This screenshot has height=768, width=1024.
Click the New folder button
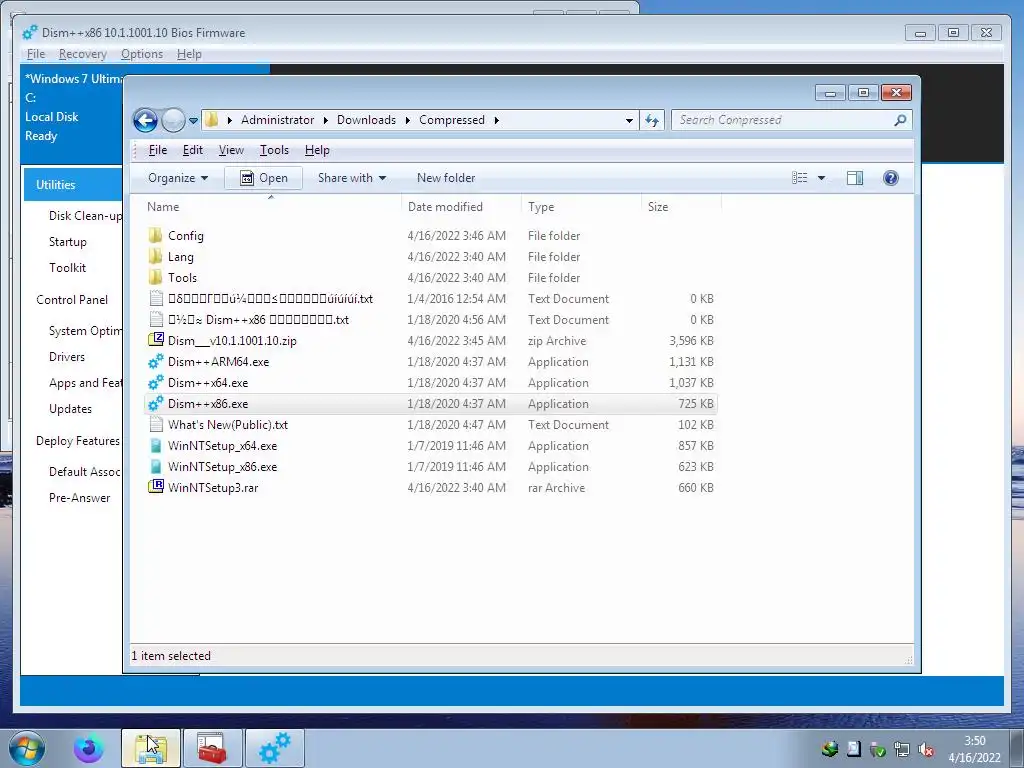(445, 178)
